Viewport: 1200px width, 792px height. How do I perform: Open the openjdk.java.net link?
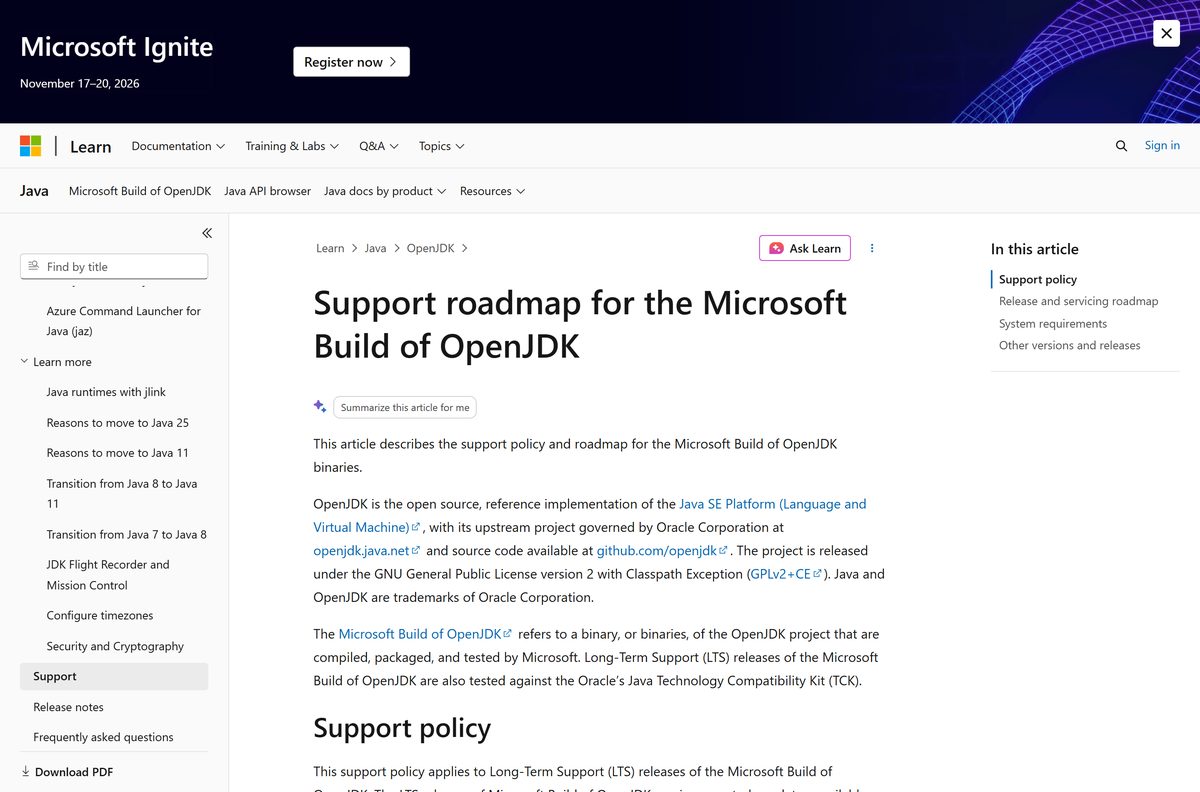(x=367, y=550)
